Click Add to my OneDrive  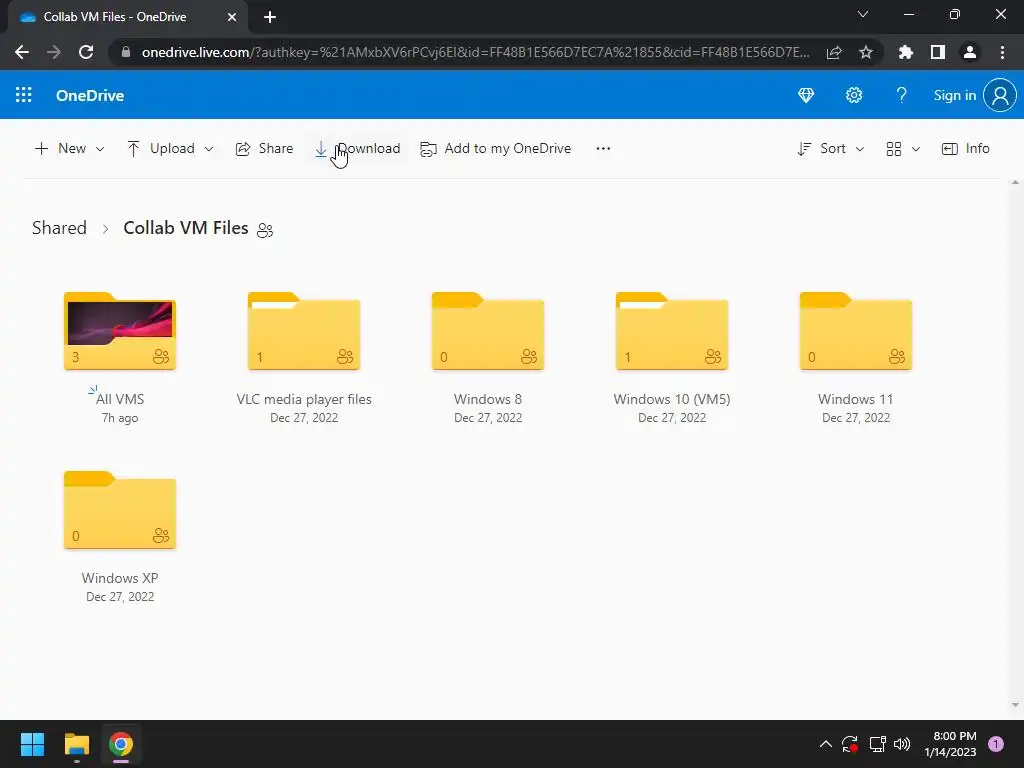click(496, 148)
